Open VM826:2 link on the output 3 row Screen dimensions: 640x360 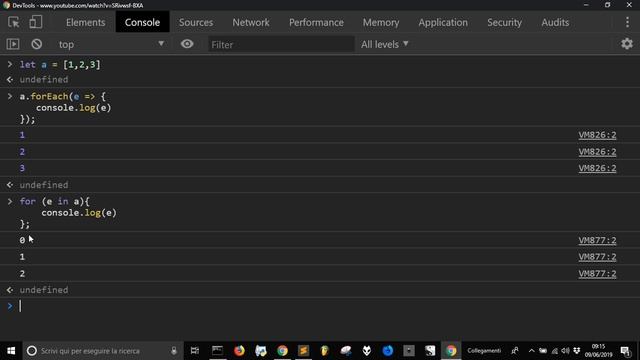pos(597,168)
